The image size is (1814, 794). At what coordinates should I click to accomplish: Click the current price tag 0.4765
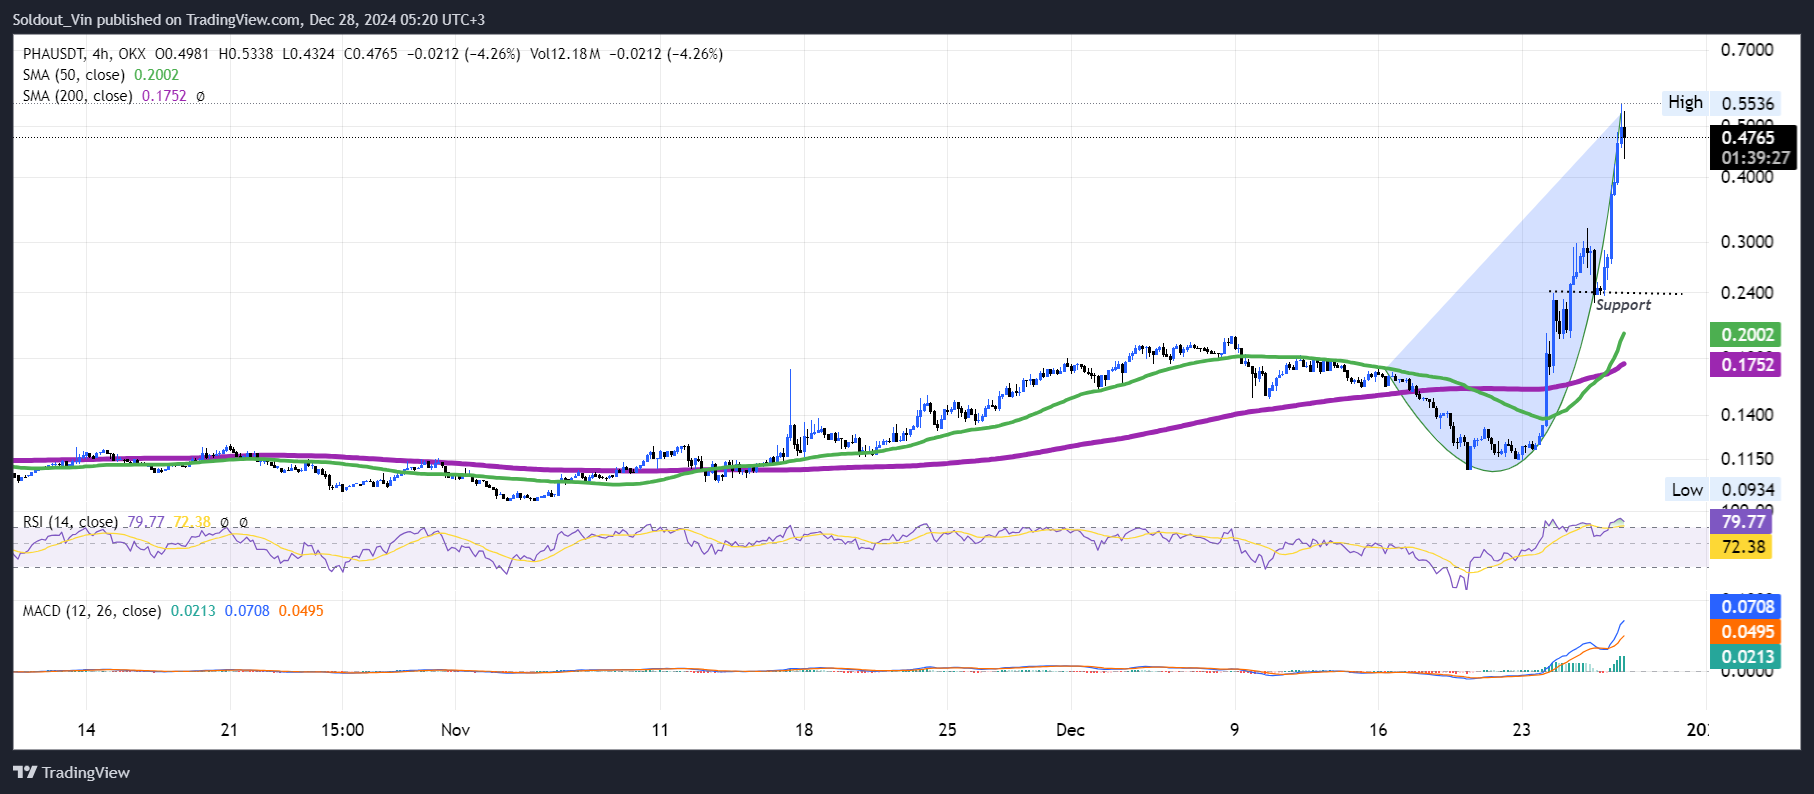1748,138
